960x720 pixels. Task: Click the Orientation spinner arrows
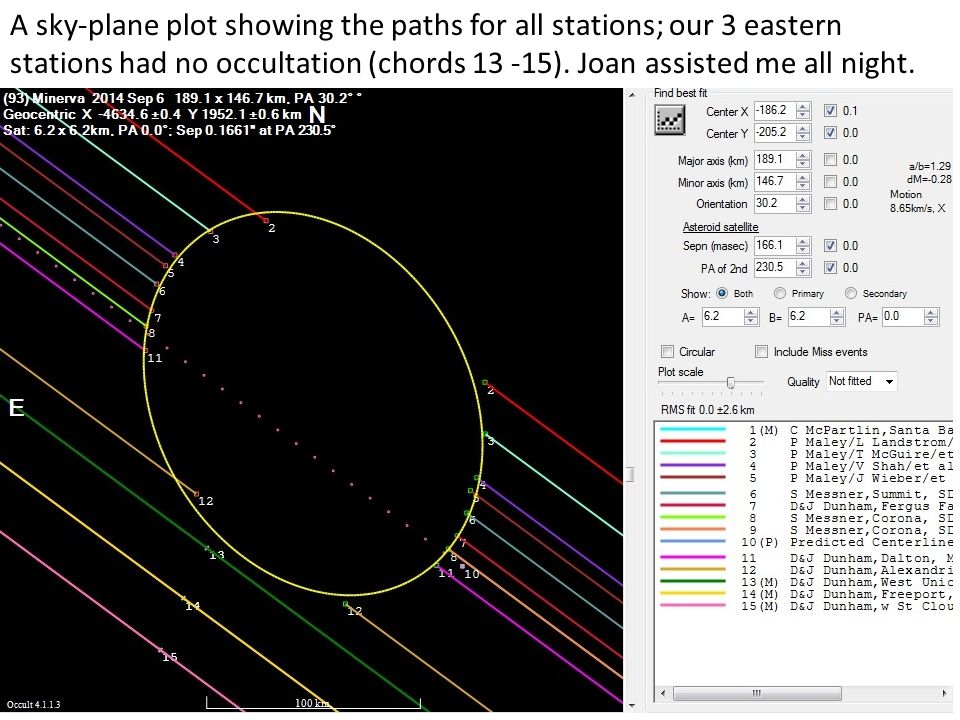[x=803, y=204]
